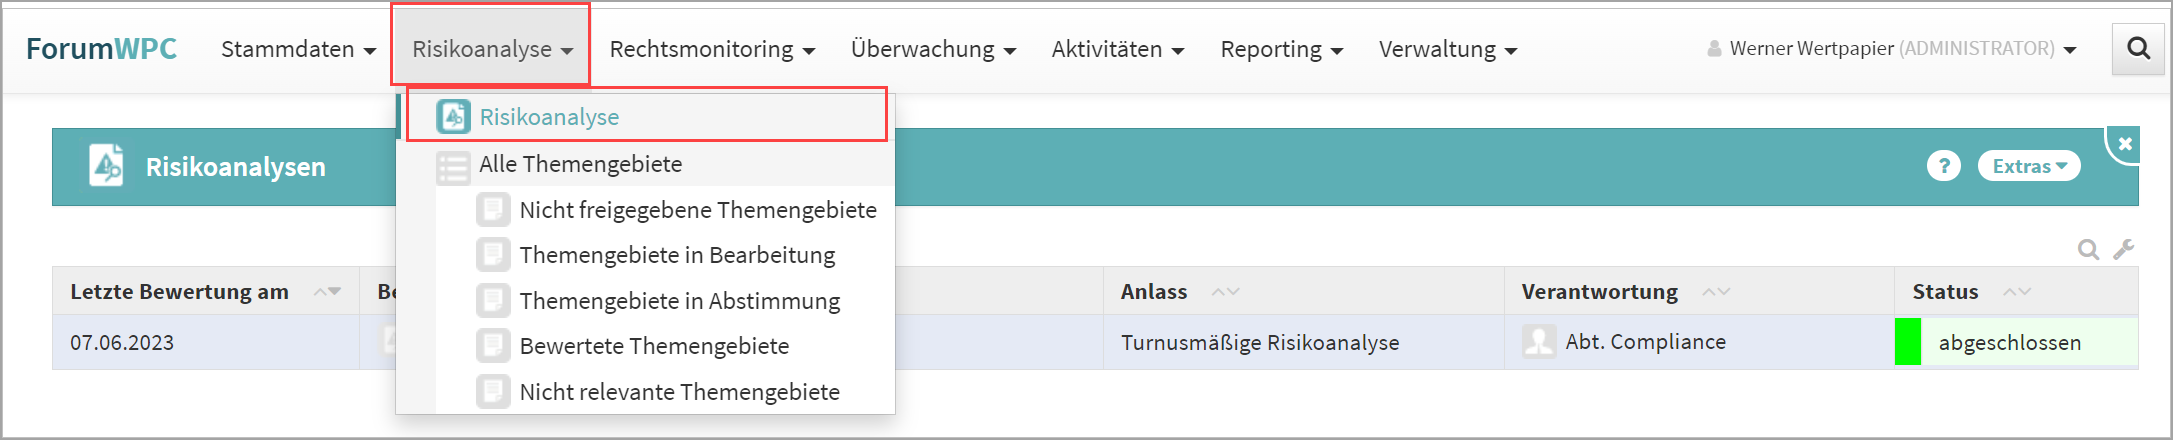
Task: Open the help question mark icon
Action: 1943,166
